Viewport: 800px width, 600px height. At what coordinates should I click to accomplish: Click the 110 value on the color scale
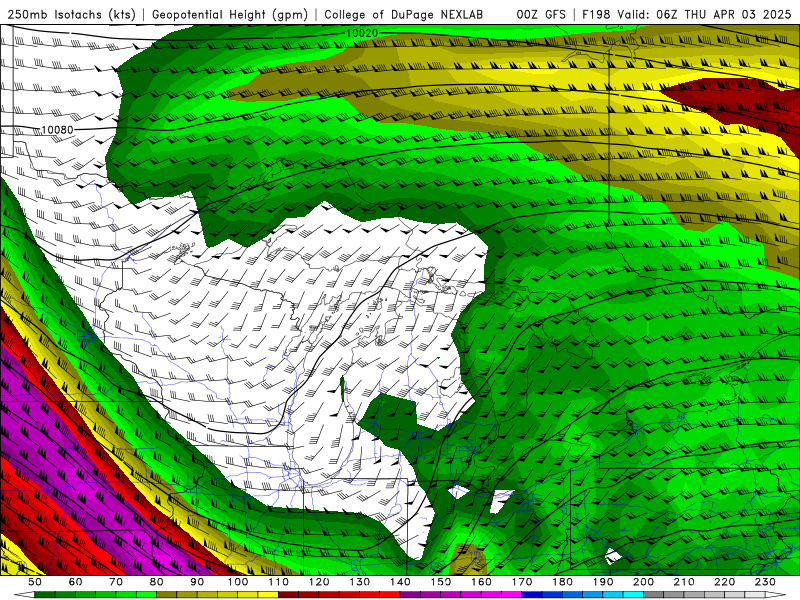(278, 582)
